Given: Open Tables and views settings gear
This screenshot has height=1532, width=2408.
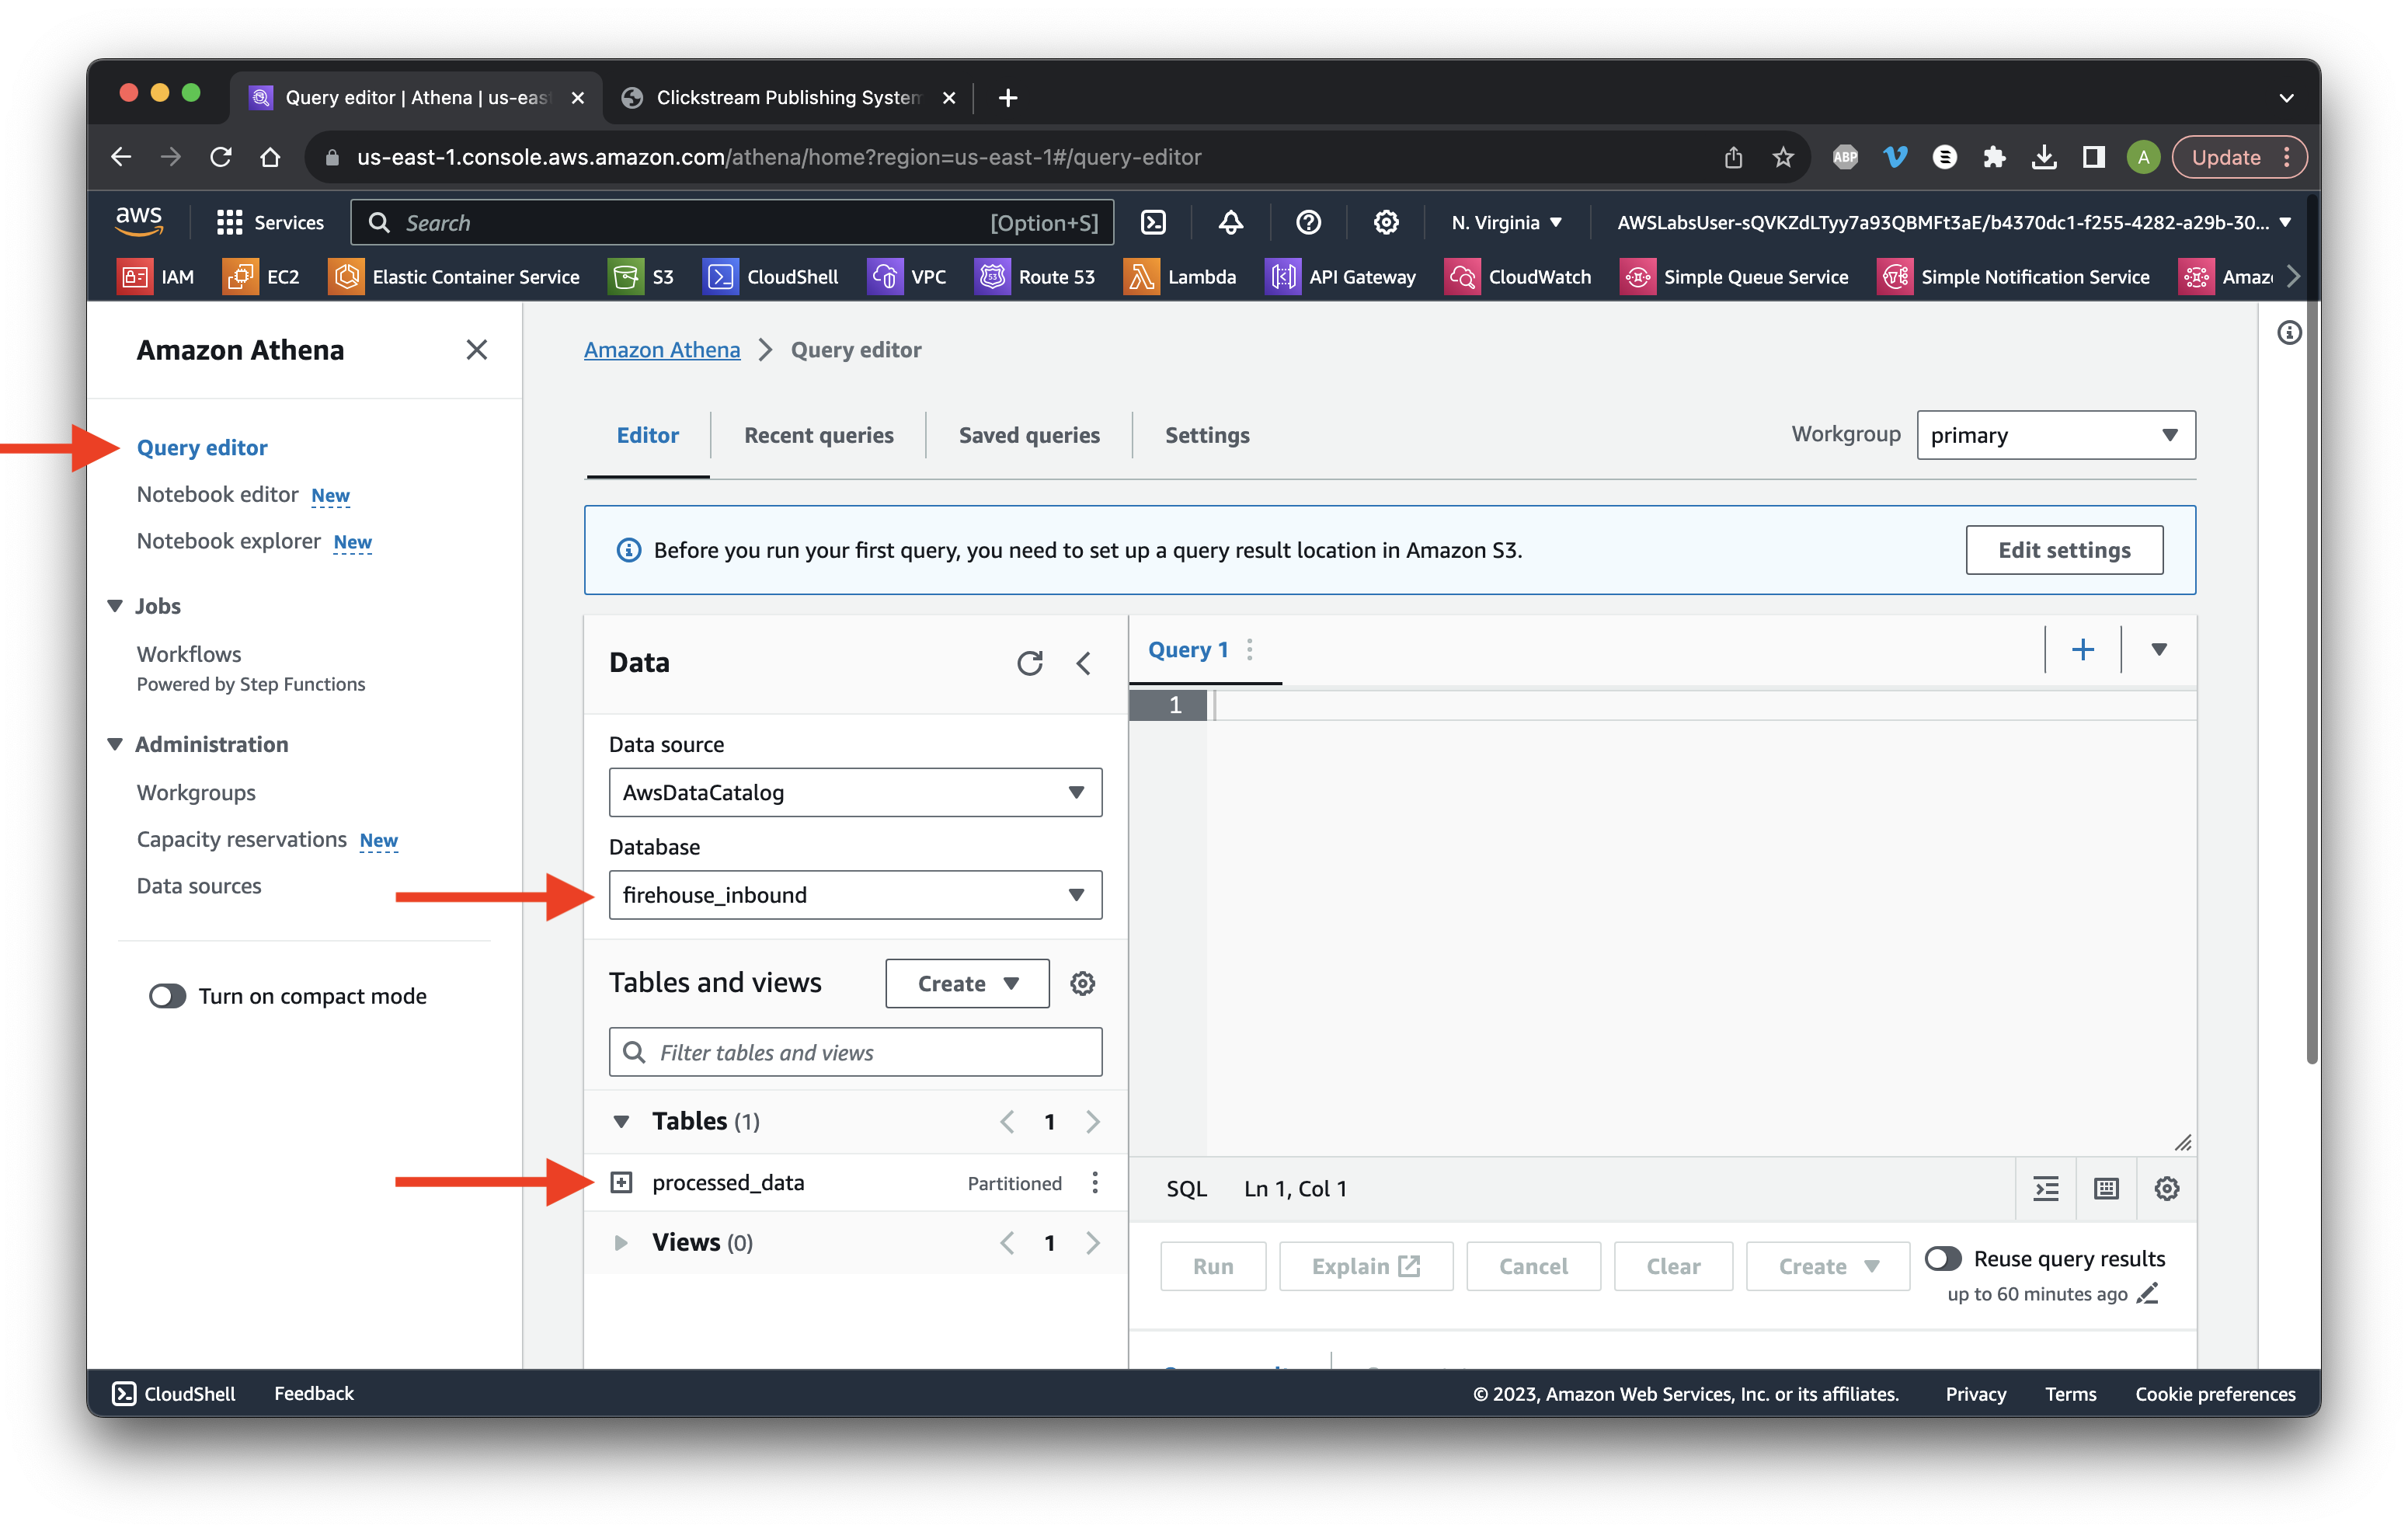Looking at the screenshot, I should pos(1082,984).
